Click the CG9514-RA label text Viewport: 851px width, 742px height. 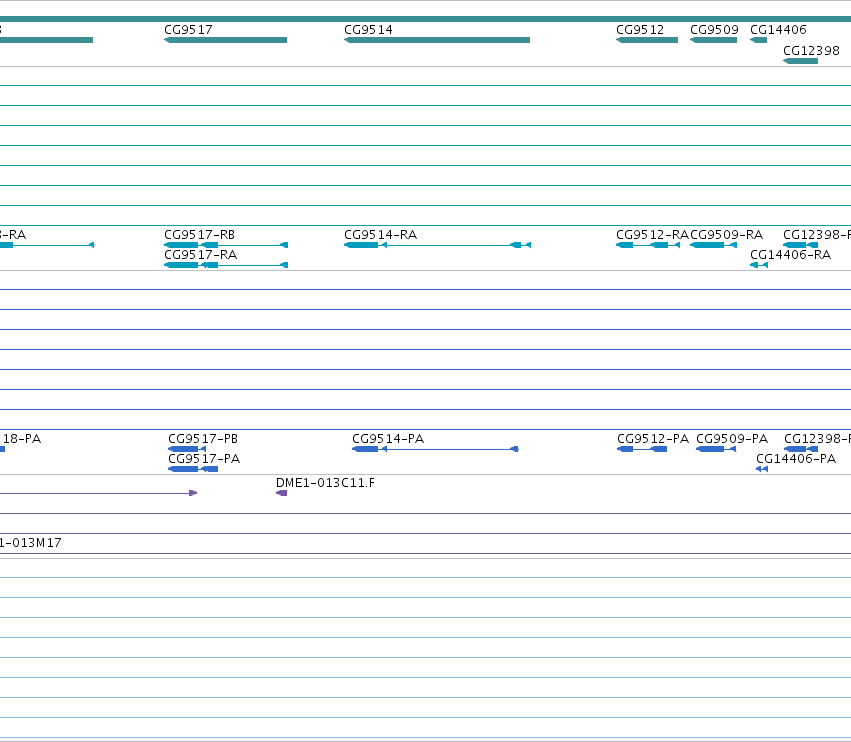click(x=380, y=235)
